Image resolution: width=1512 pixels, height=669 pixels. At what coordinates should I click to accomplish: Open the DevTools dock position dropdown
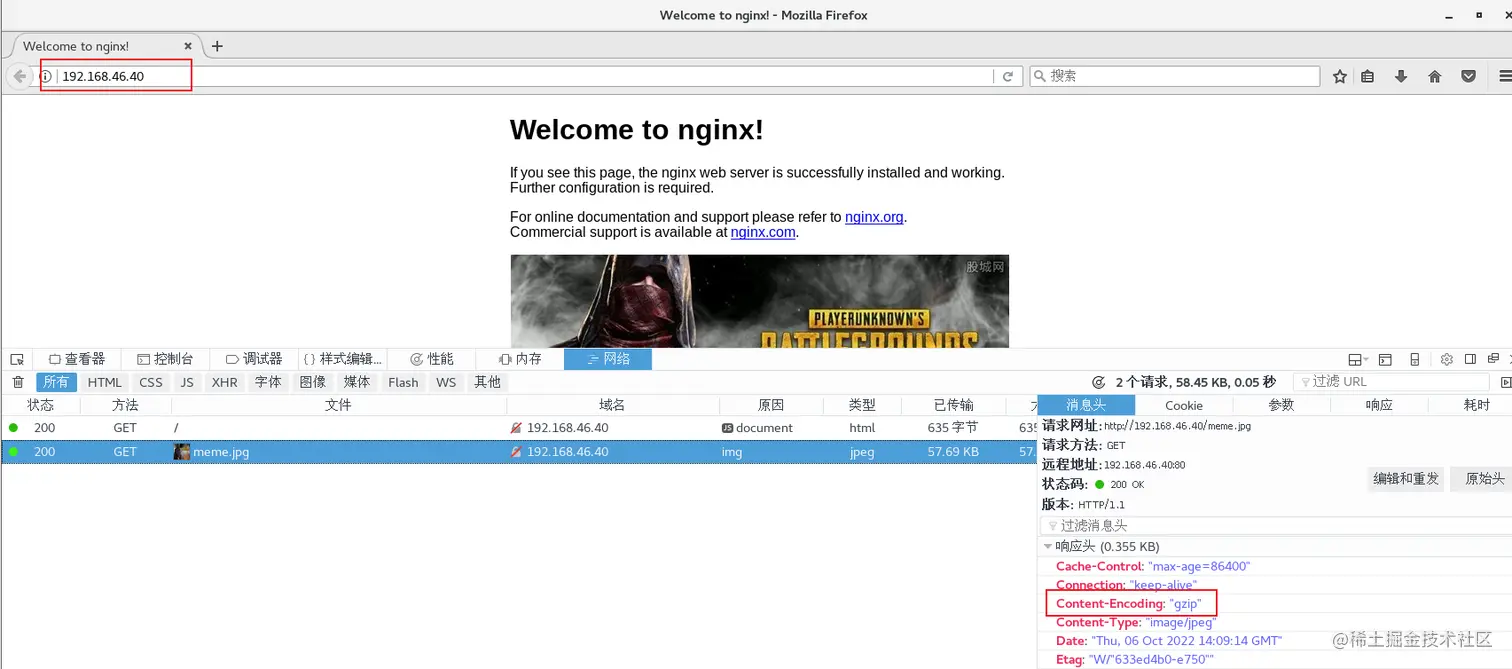pos(1356,358)
